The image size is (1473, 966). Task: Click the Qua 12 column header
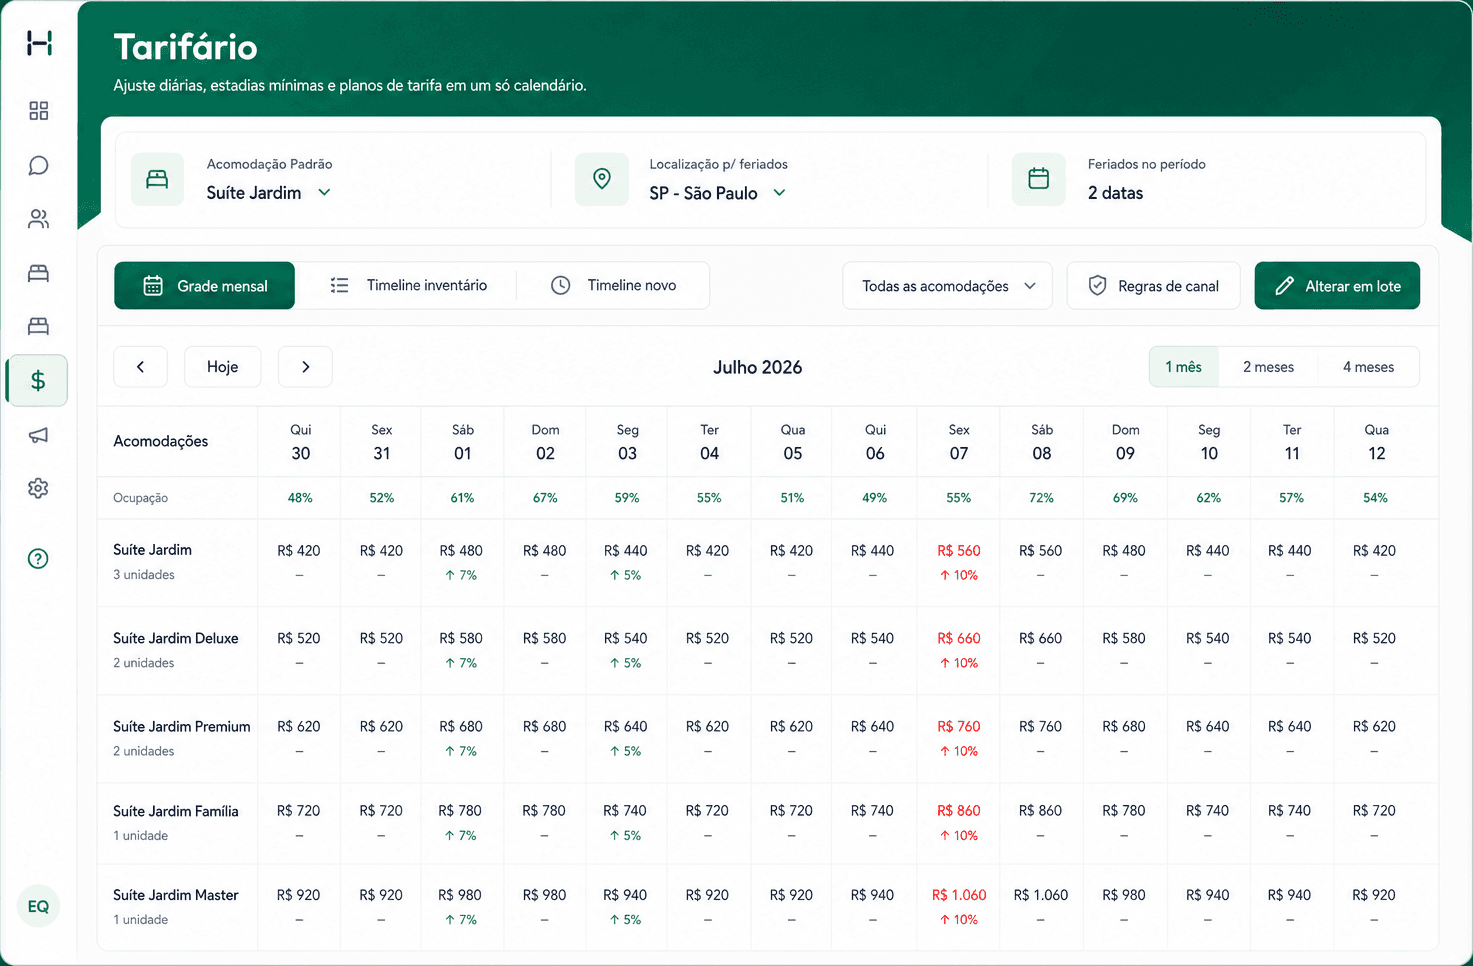(x=1376, y=442)
